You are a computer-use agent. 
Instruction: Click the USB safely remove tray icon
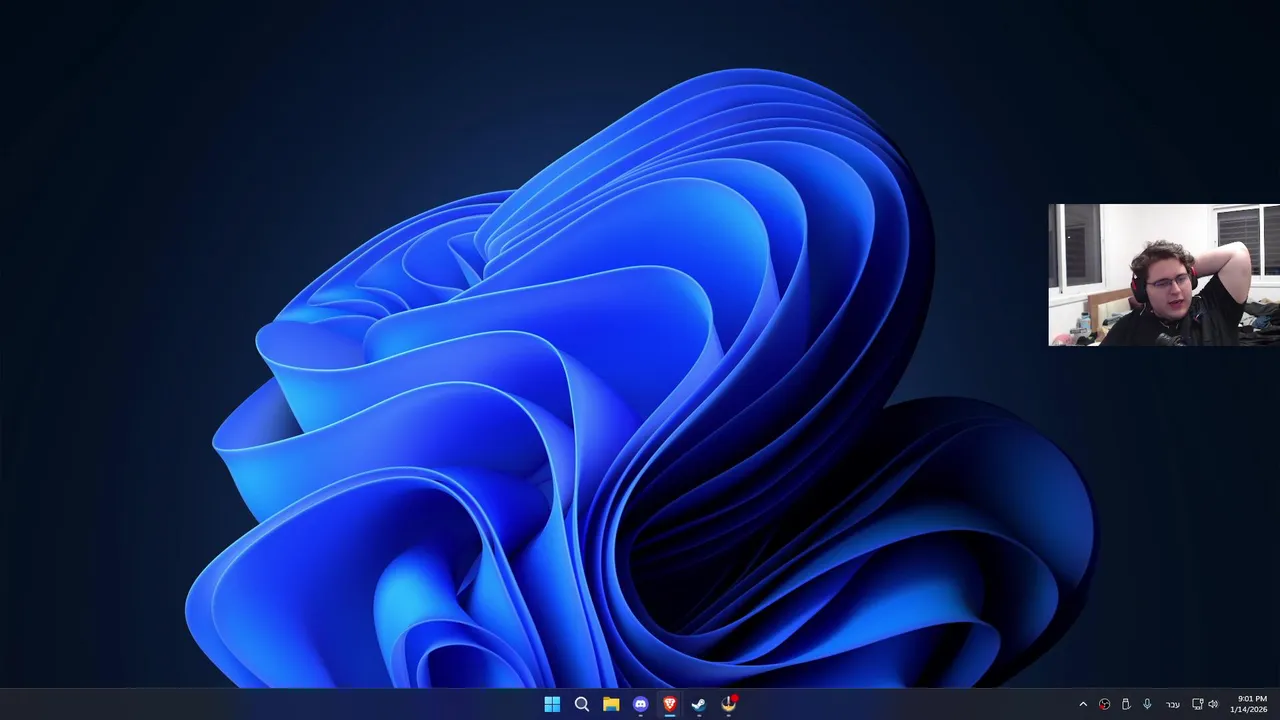tap(1126, 705)
